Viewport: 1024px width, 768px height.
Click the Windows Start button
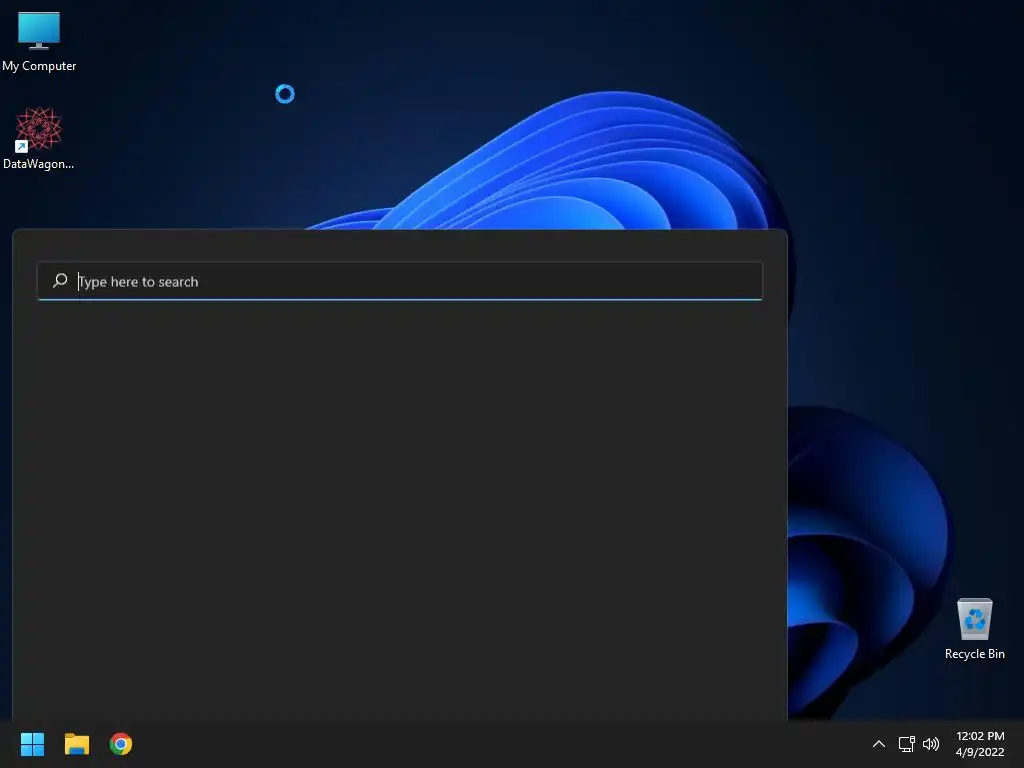[x=32, y=744]
